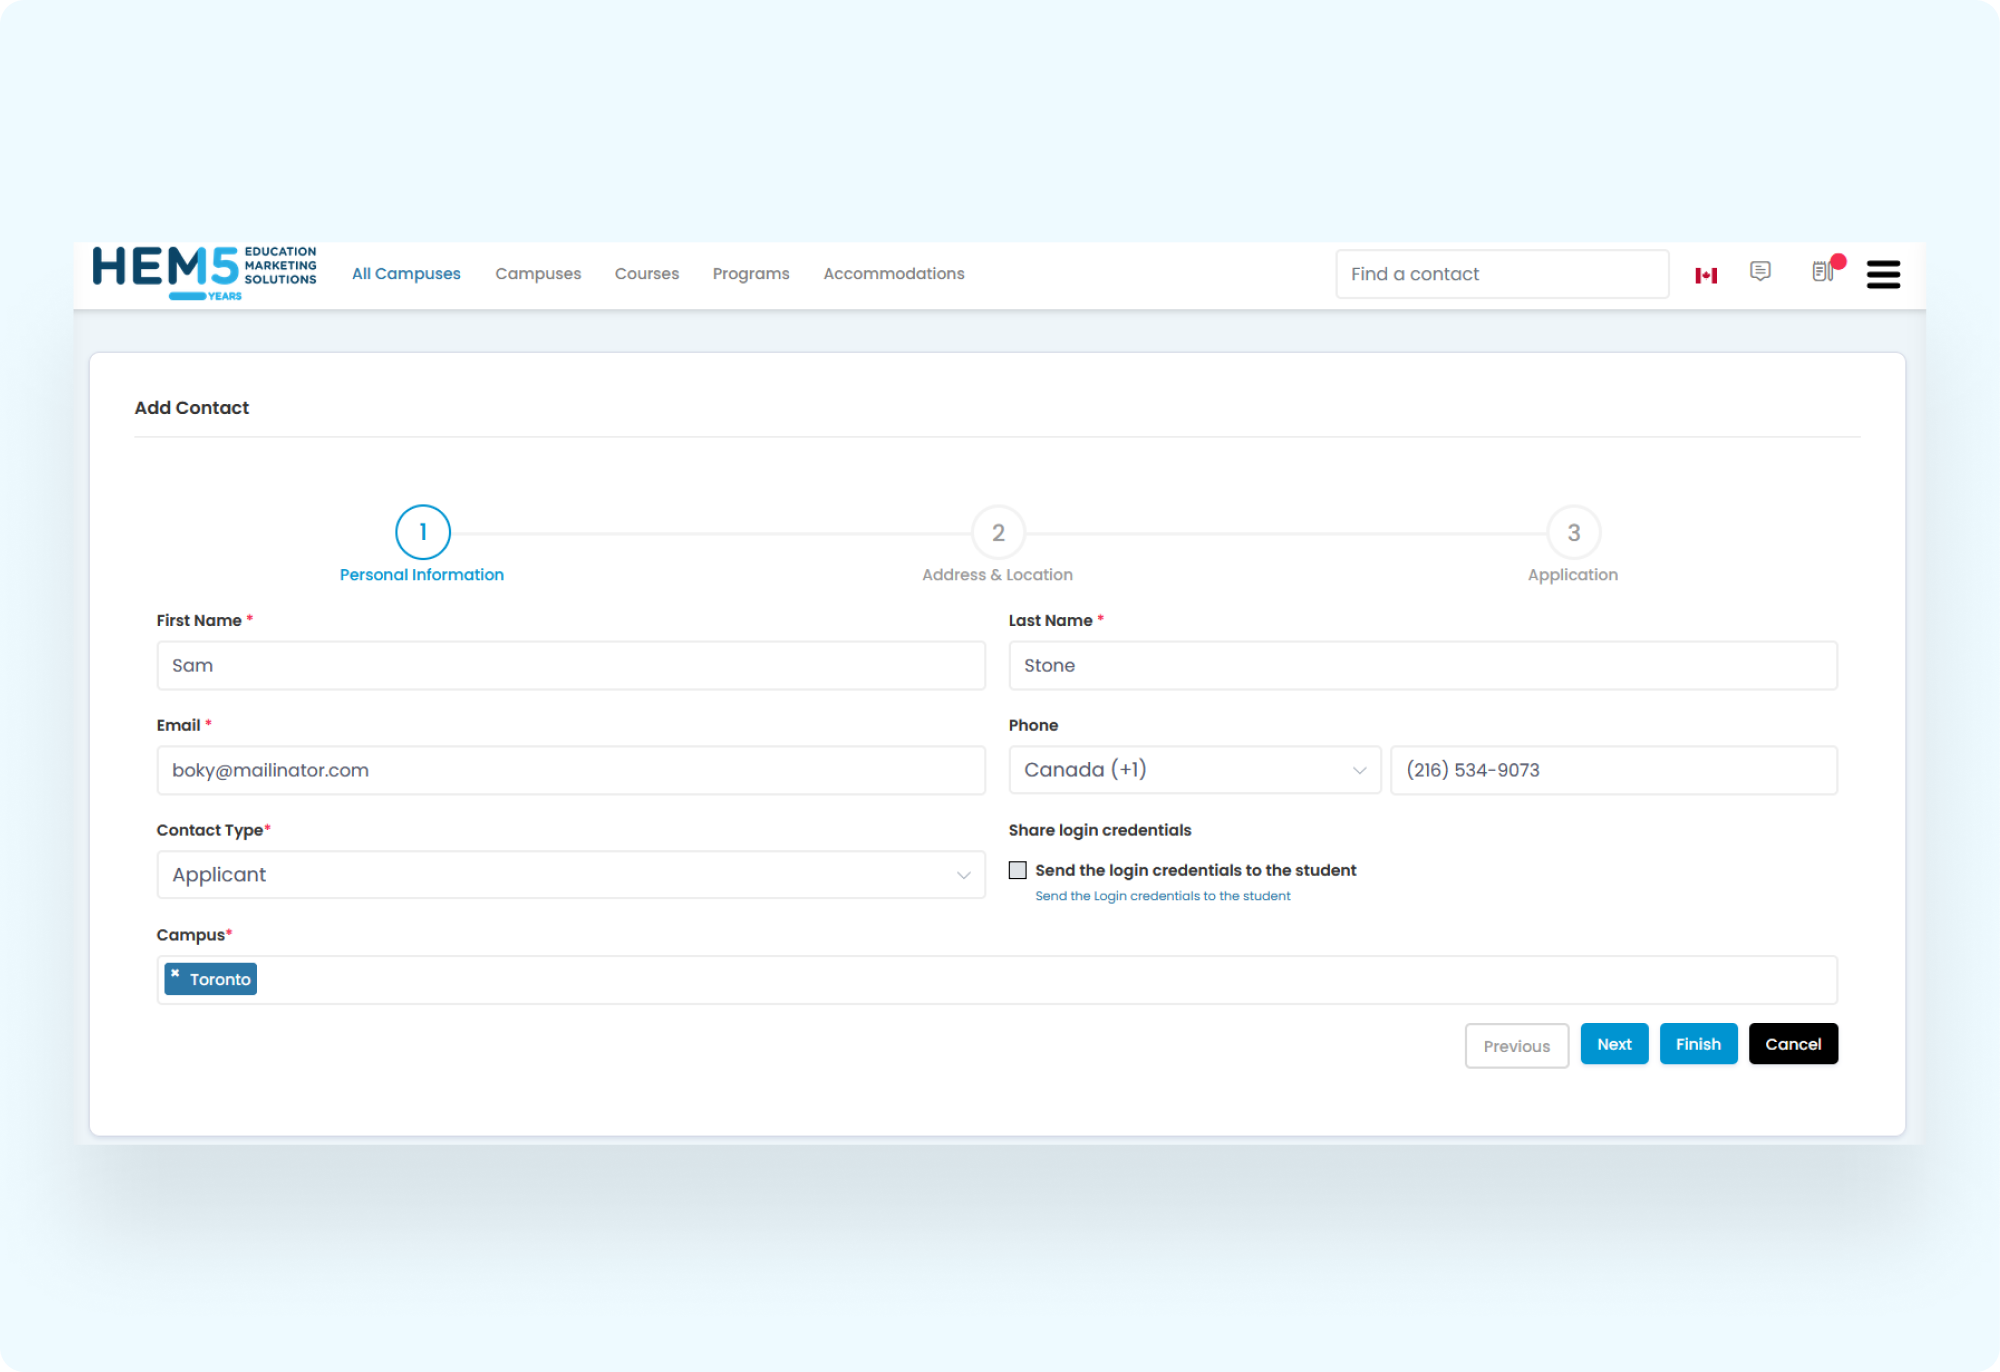The width and height of the screenshot is (2000, 1372).
Task: Open the chat messages icon
Action: point(1760,272)
